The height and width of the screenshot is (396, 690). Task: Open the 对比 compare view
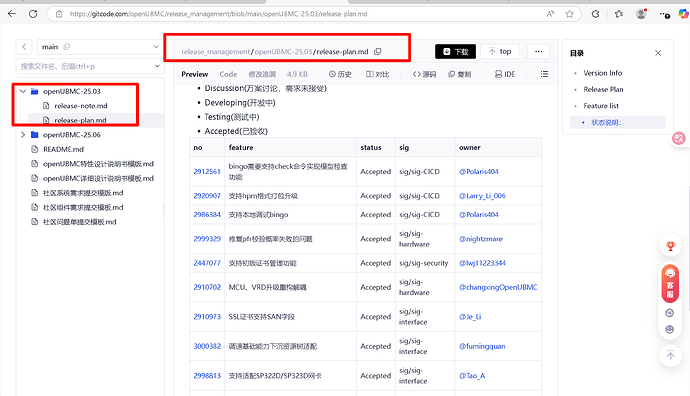(x=378, y=74)
